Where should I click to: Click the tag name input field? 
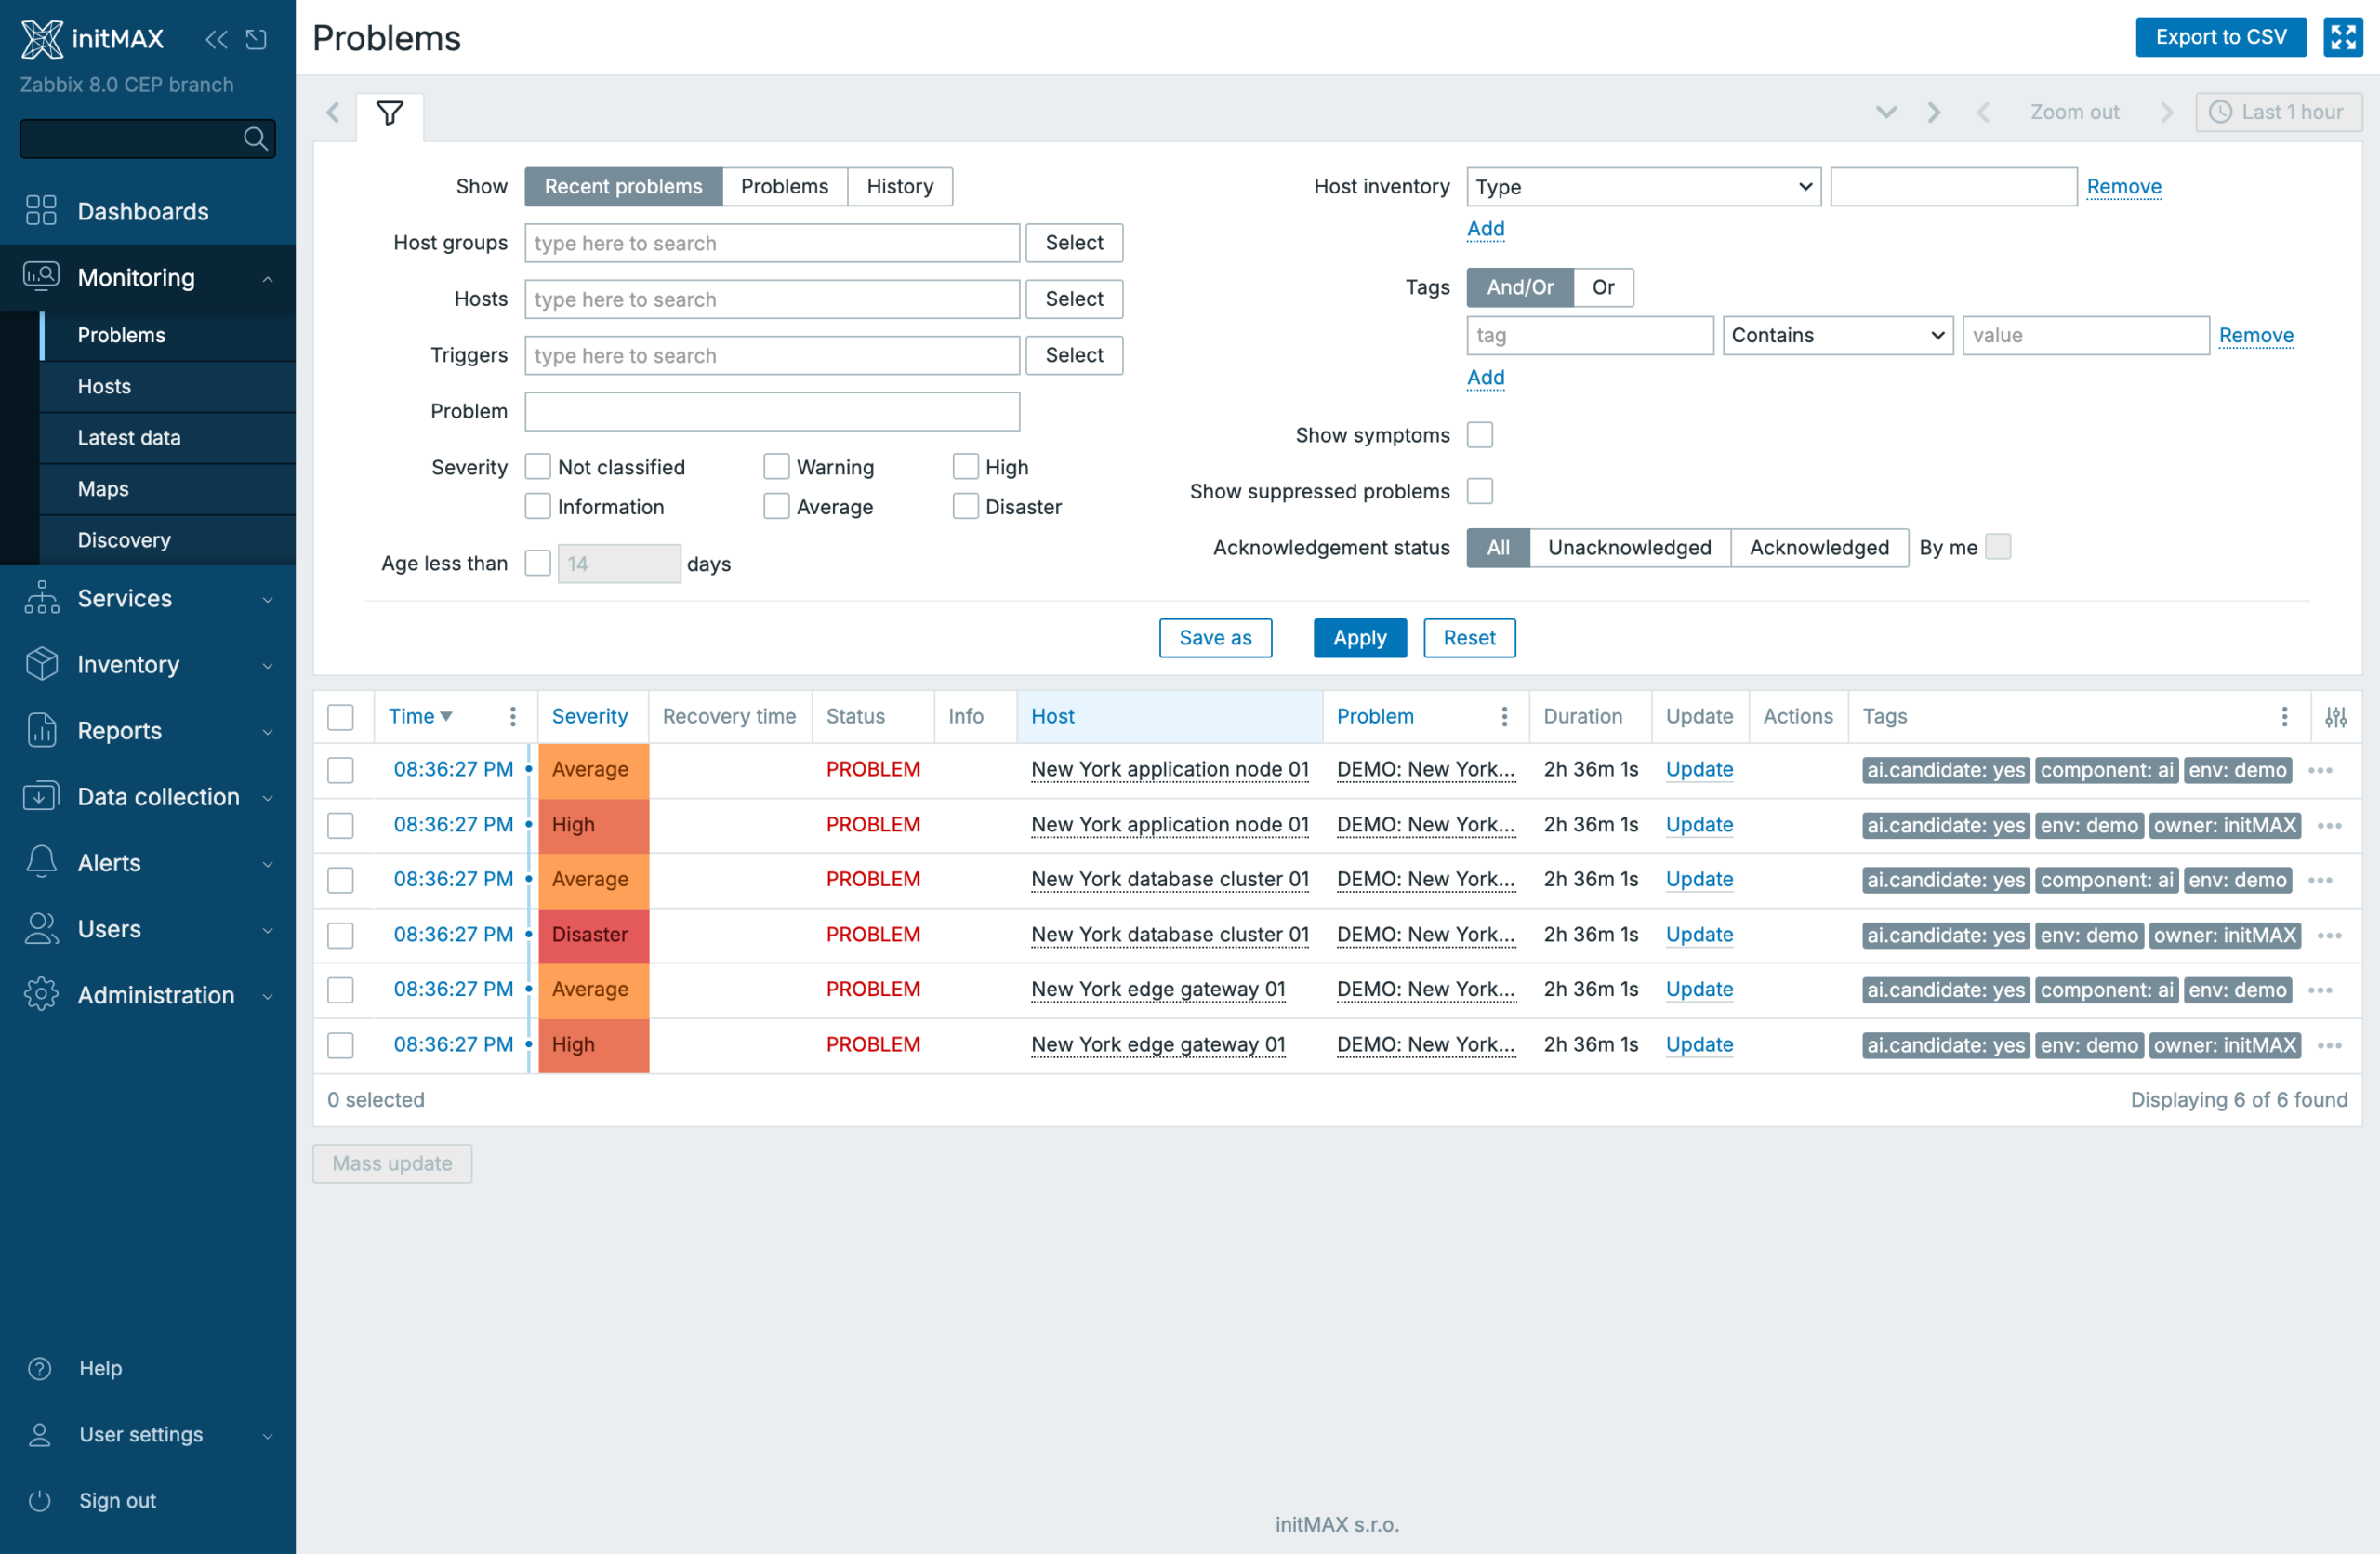click(x=1589, y=335)
